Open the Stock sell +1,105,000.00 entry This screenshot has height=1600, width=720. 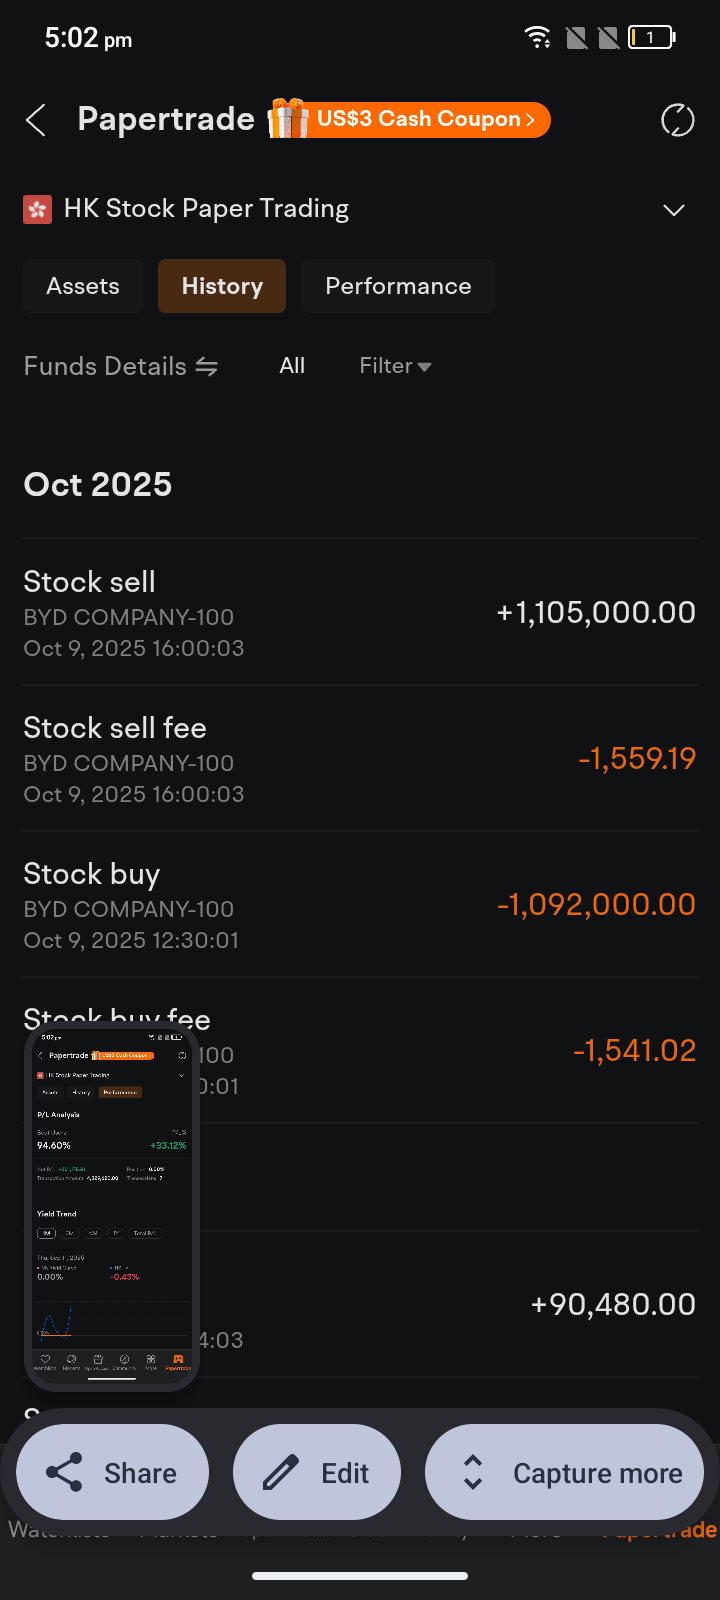pyautogui.click(x=360, y=613)
